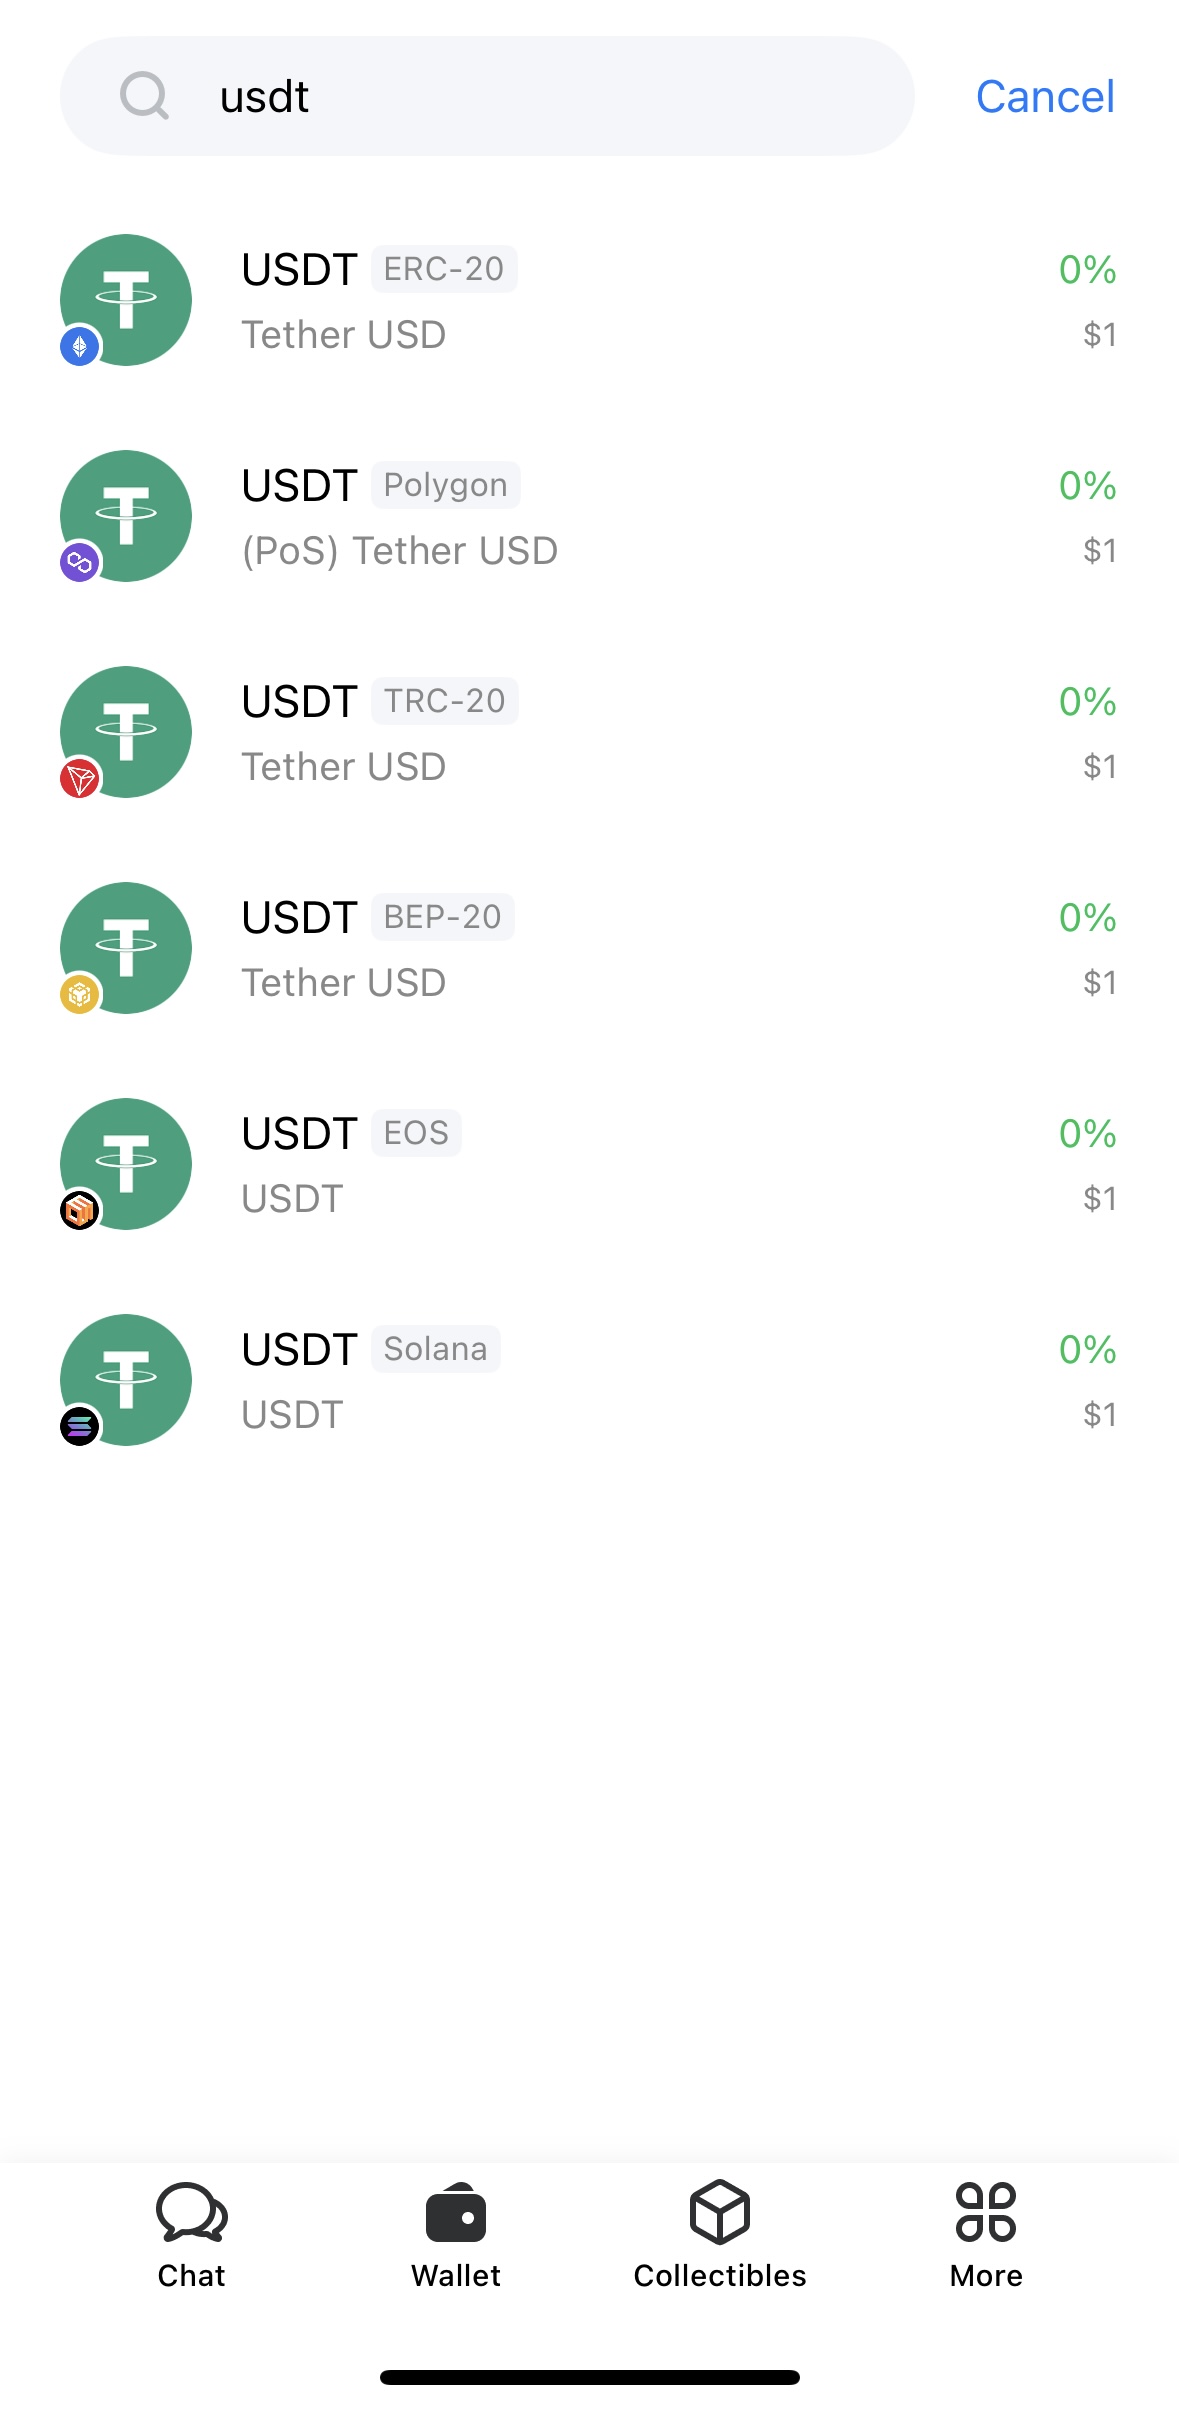This screenshot has height=2409, width=1179.
Task: Select the BEP-20 network badge
Action: [443, 917]
